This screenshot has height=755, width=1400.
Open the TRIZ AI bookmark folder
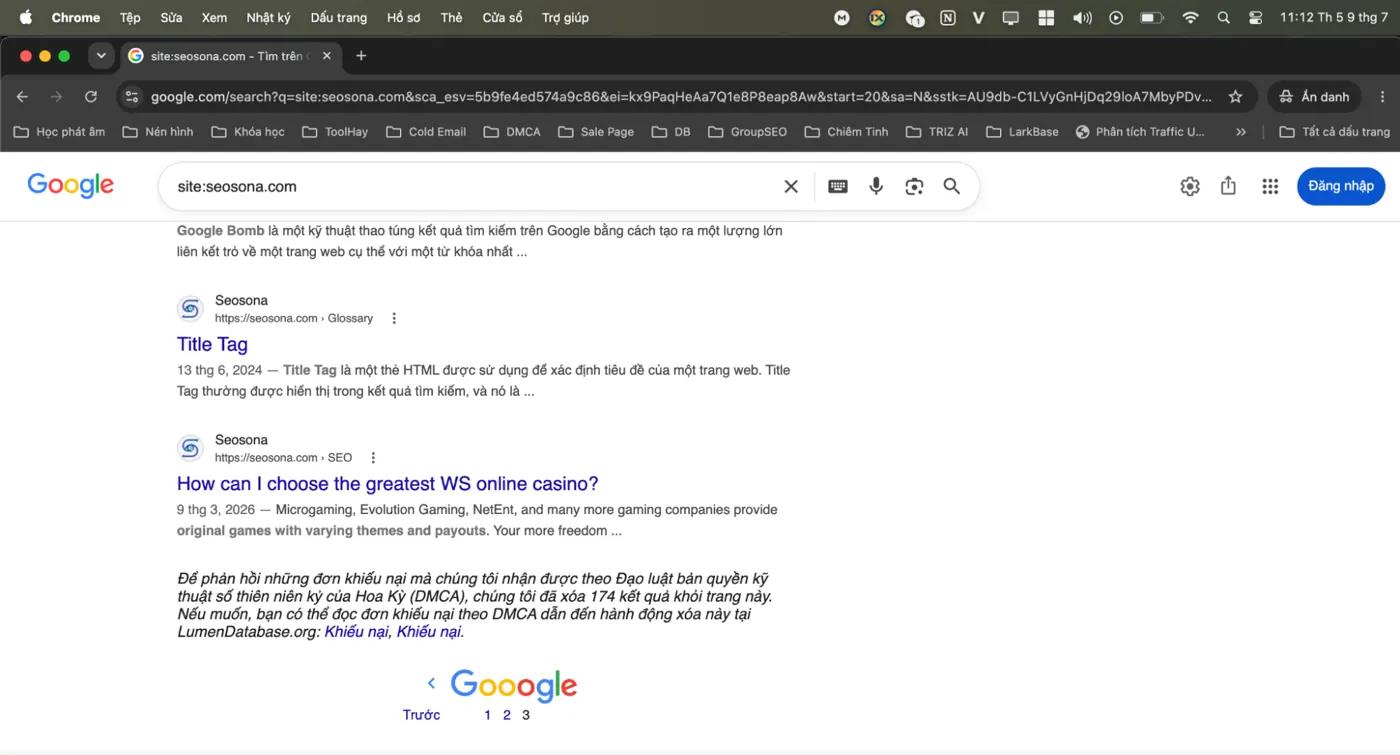coord(937,132)
